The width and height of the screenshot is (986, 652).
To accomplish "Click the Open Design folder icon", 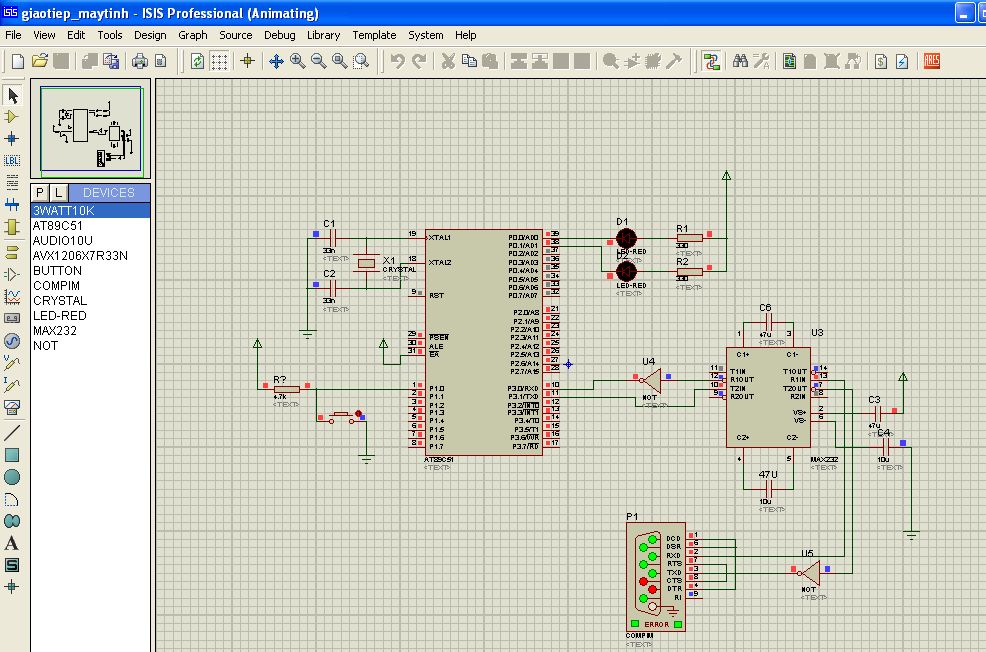I will [40, 61].
